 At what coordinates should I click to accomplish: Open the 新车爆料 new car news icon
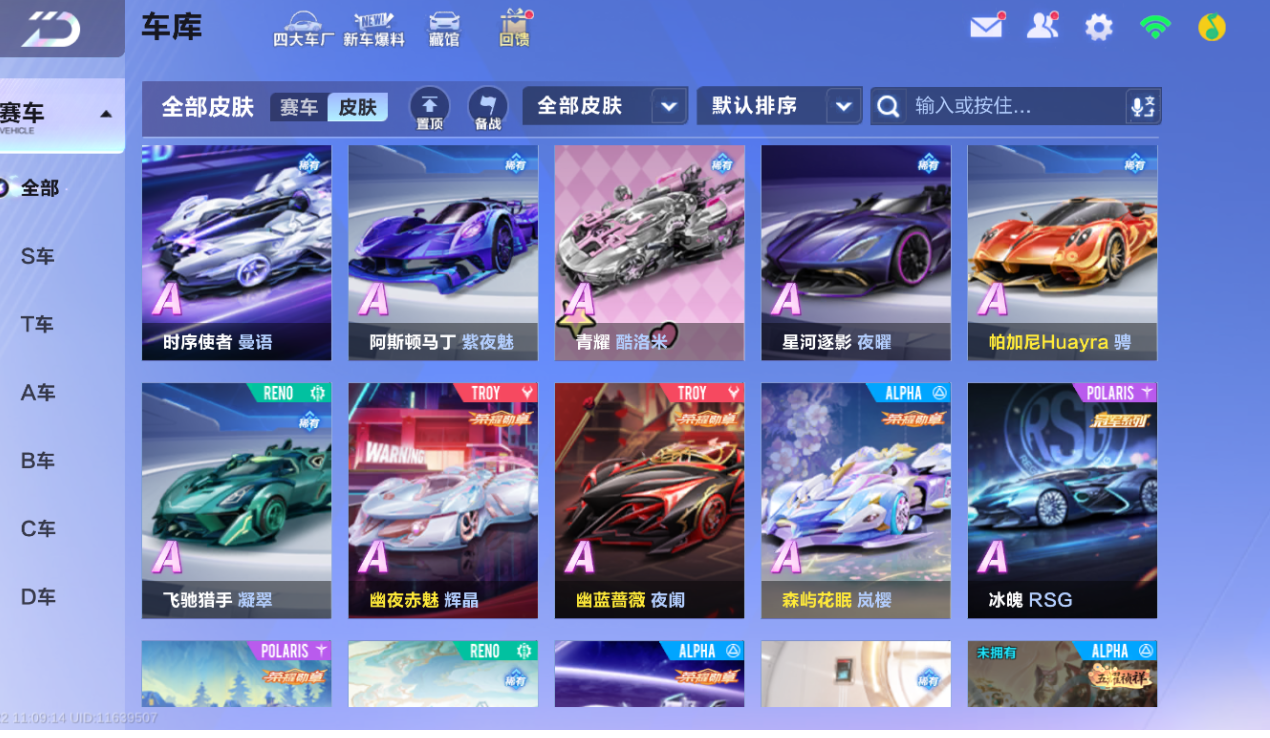point(374,29)
